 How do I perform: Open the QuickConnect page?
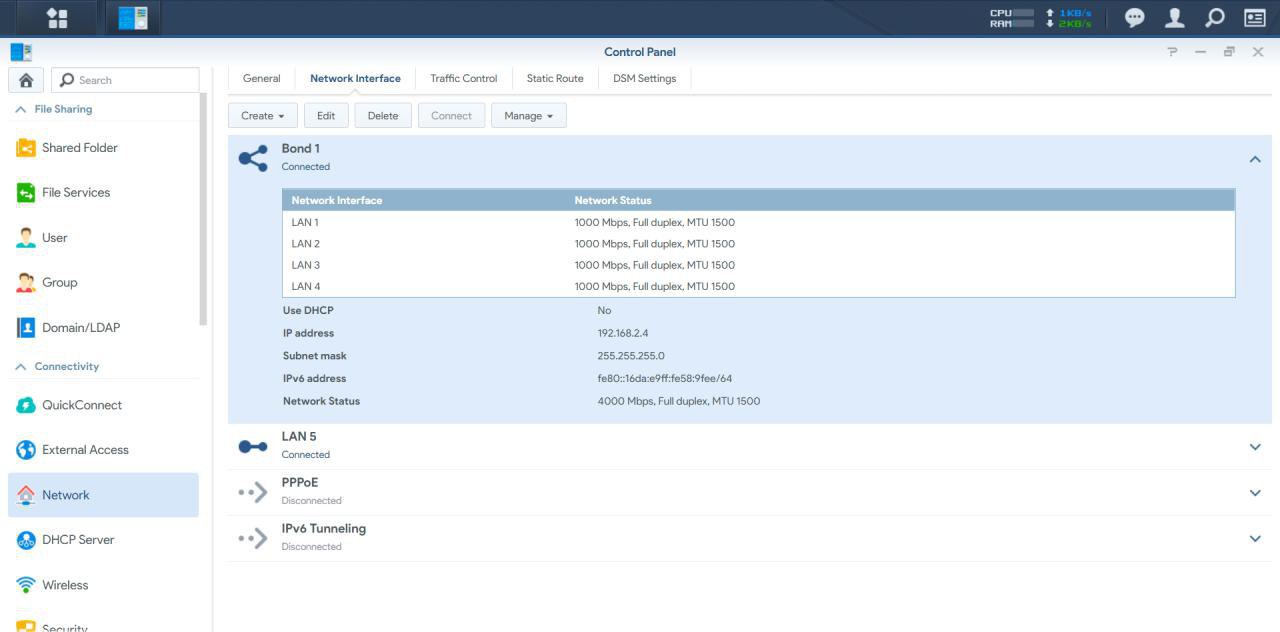pyautogui.click(x=104, y=405)
